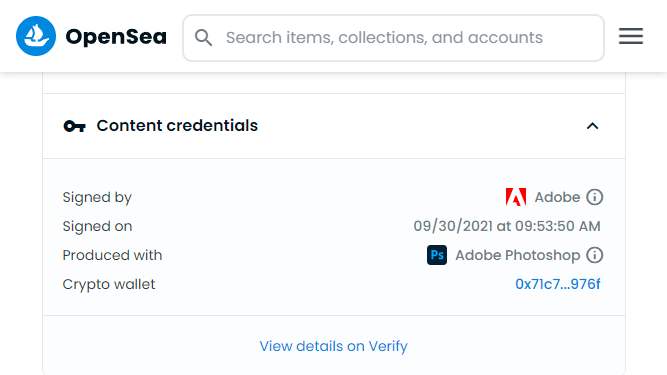Click the info icon beside Adobe Photoshop
Viewport: 667px width, 375px height.
(x=594, y=255)
